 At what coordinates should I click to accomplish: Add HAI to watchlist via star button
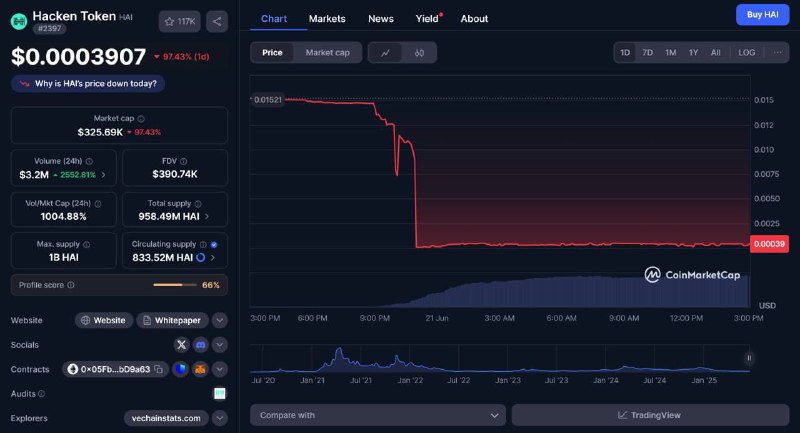tap(180, 21)
